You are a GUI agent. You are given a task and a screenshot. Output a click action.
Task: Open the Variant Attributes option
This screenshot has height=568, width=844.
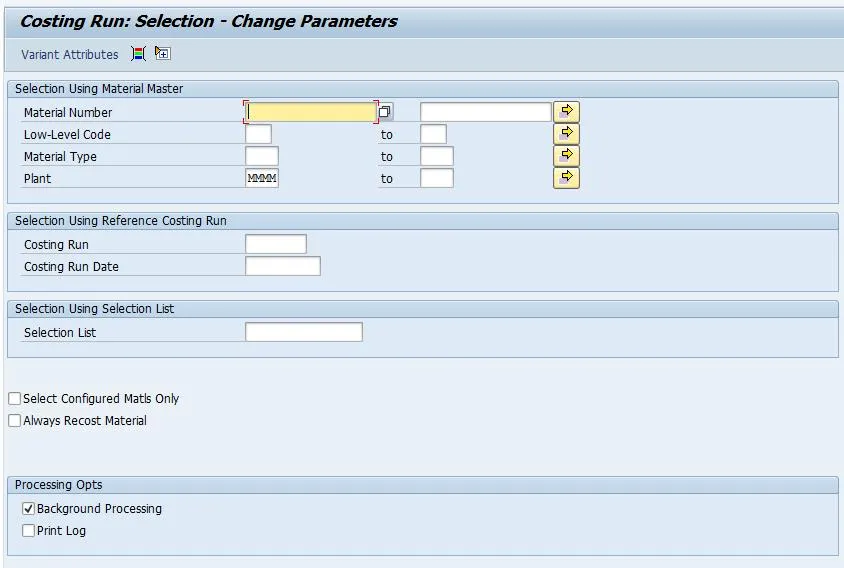pos(69,54)
